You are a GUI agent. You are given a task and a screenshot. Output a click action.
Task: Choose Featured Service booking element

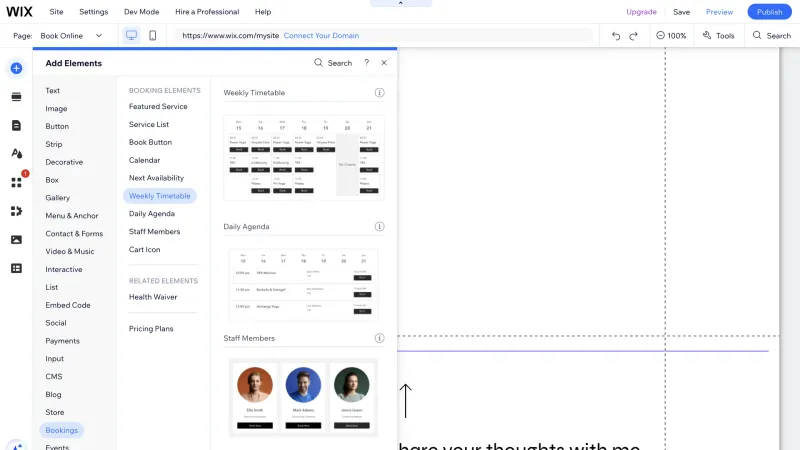pos(158,106)
